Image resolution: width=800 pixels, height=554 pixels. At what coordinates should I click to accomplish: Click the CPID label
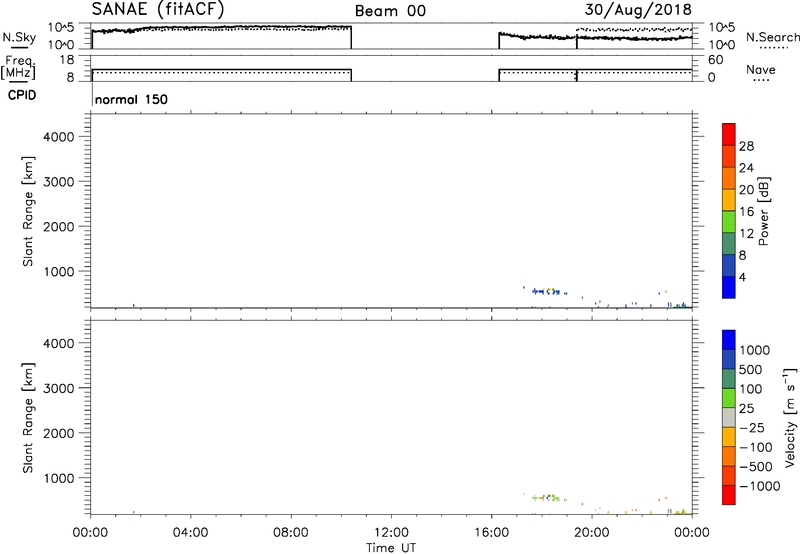tap(22, 95)
